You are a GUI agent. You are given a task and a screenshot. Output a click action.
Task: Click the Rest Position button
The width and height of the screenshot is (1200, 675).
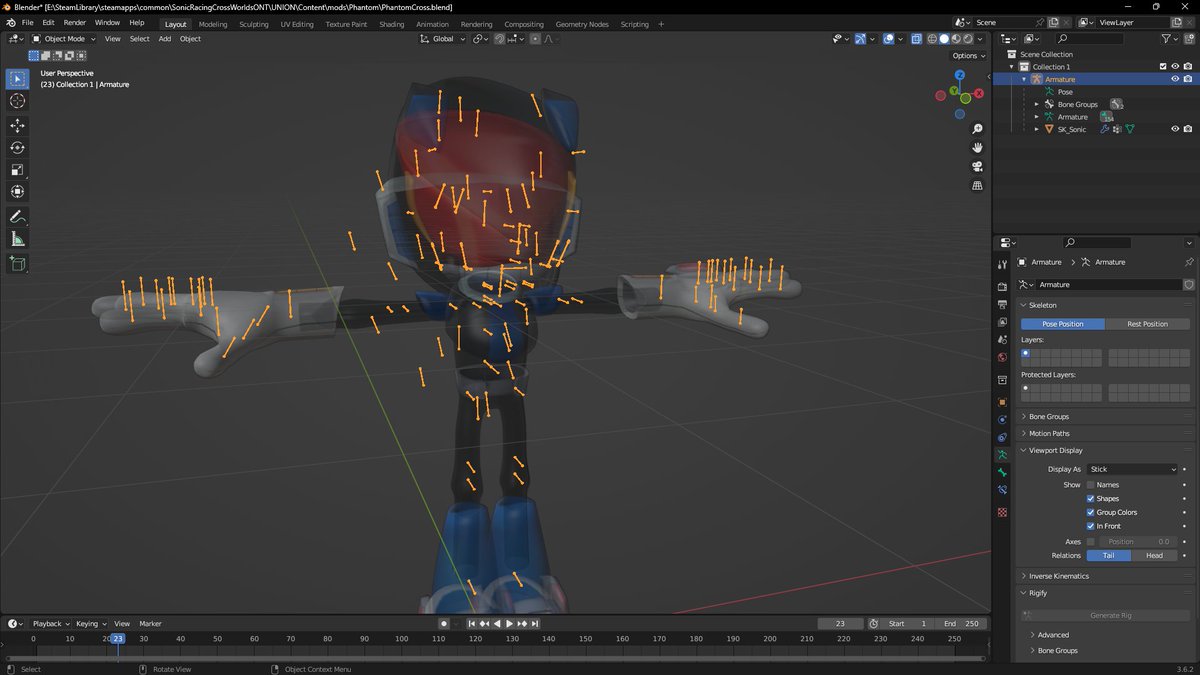pyautogui.click(x=1147, y=324)
